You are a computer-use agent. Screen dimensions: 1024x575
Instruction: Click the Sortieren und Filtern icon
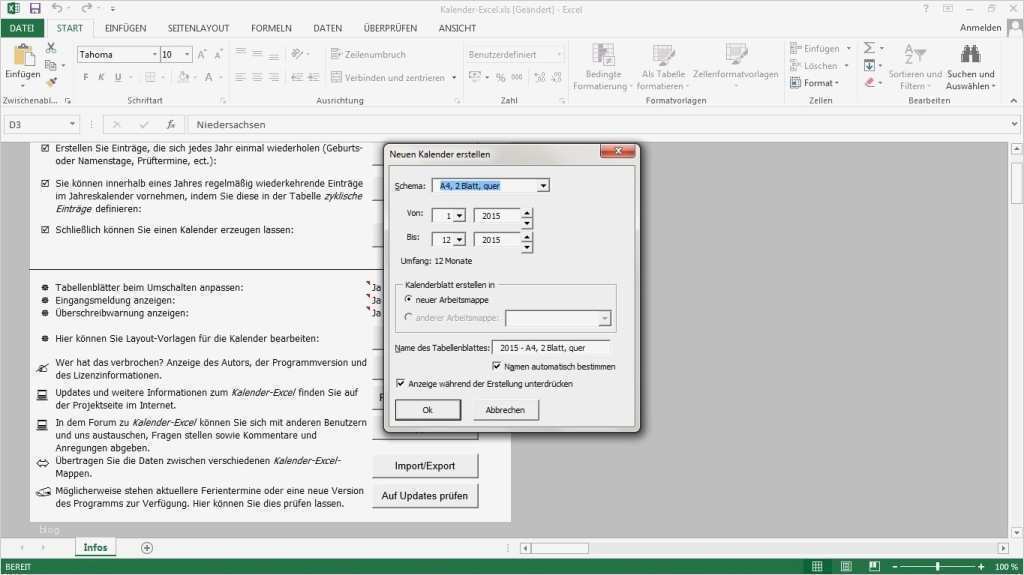tap(914, 55)
